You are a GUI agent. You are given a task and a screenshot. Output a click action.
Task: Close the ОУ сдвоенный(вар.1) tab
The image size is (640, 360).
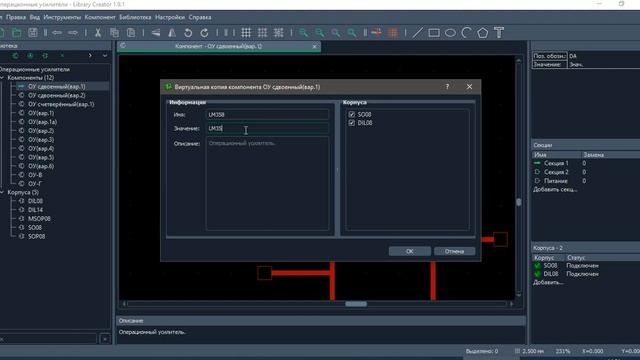[x=314, y=47]
